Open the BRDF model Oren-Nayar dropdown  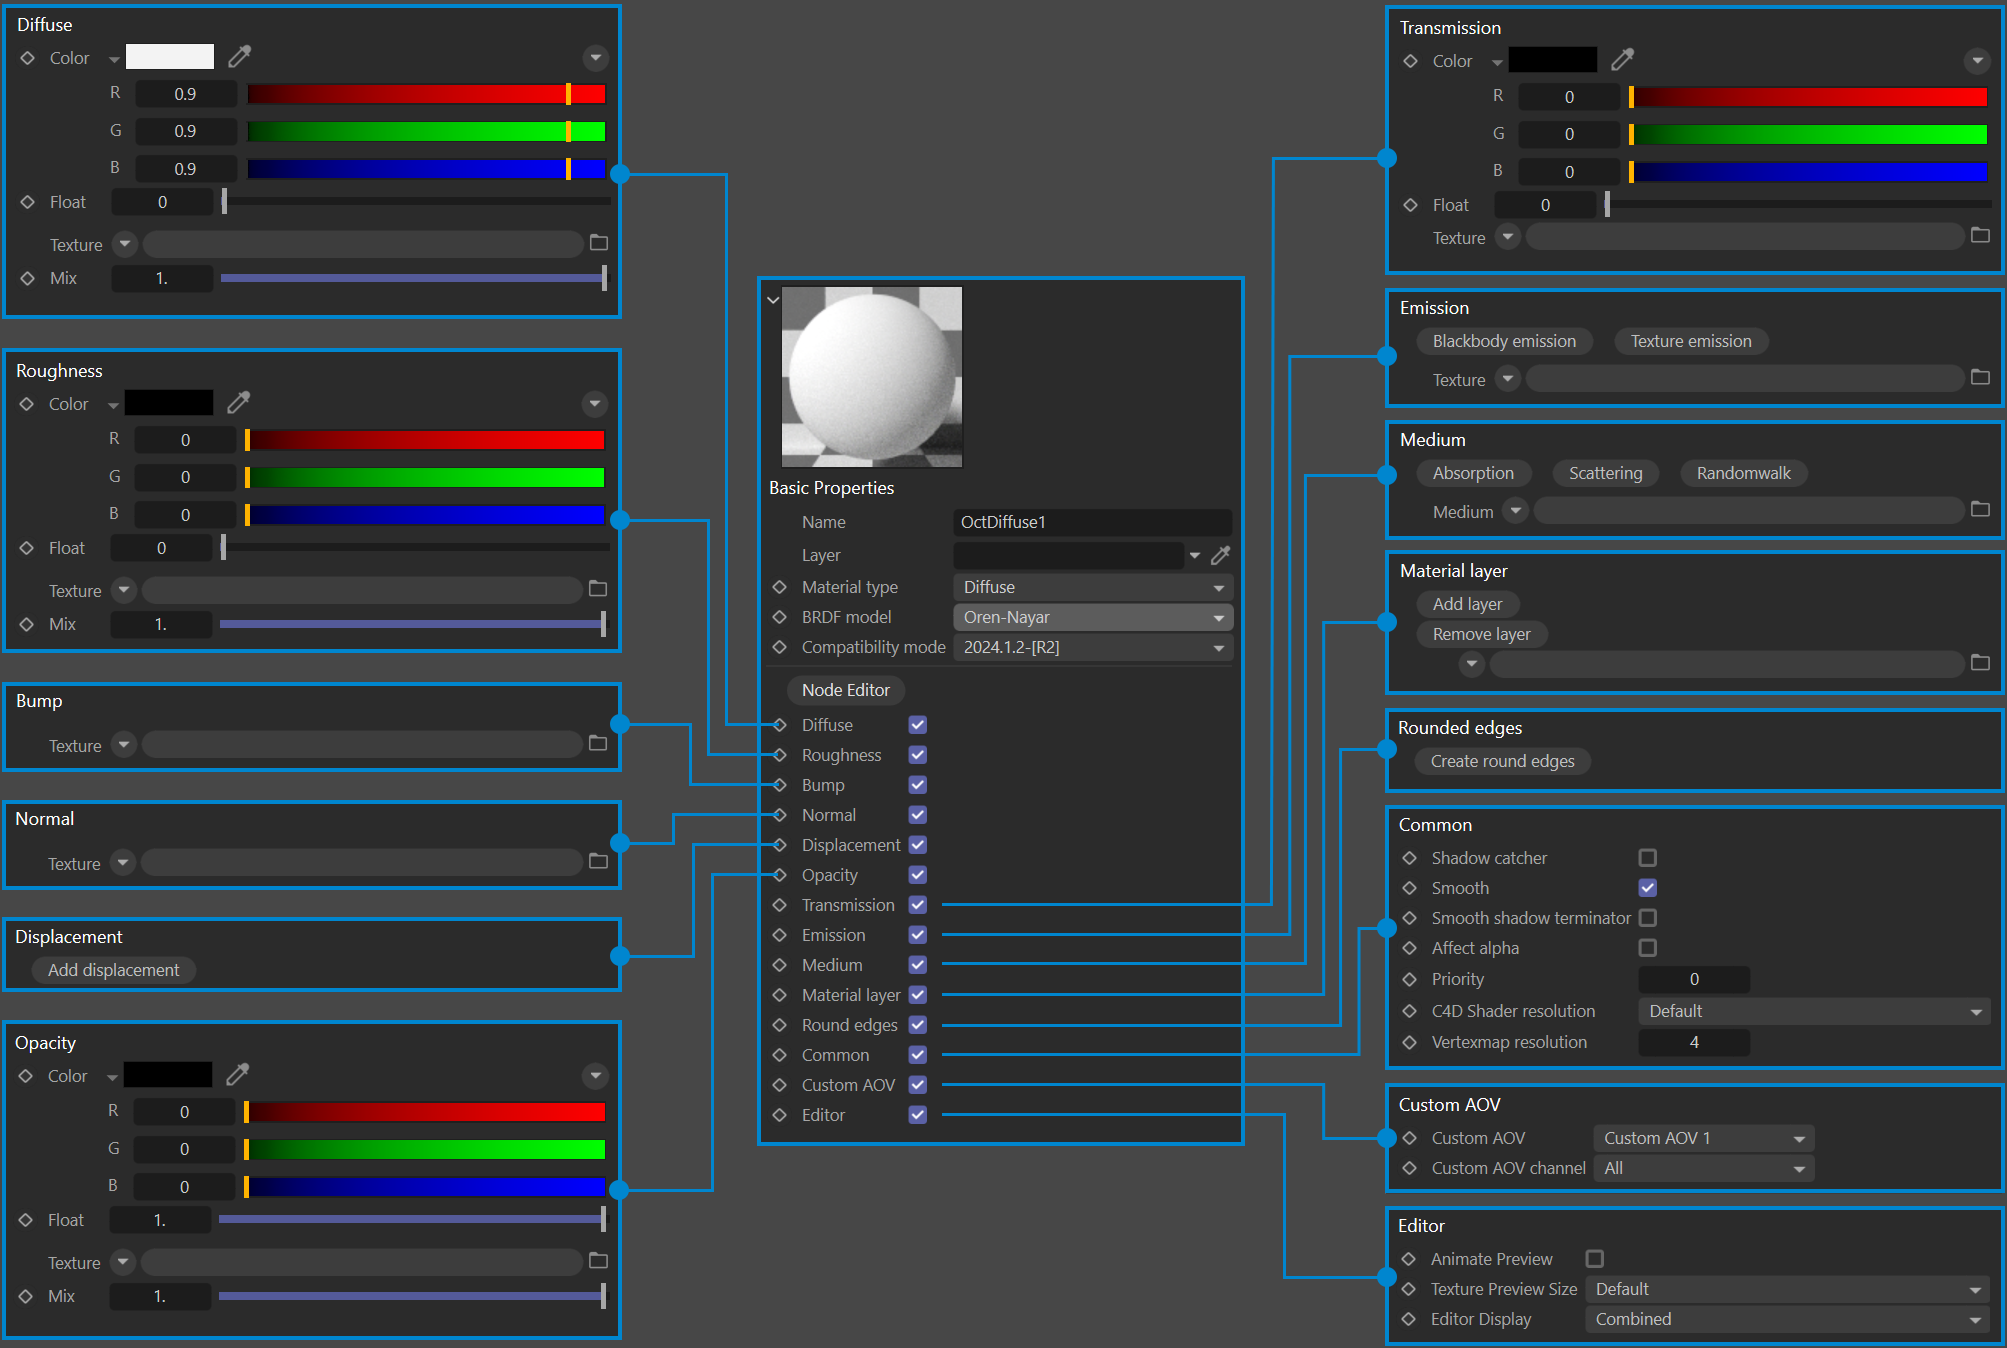pos(1092,618)
